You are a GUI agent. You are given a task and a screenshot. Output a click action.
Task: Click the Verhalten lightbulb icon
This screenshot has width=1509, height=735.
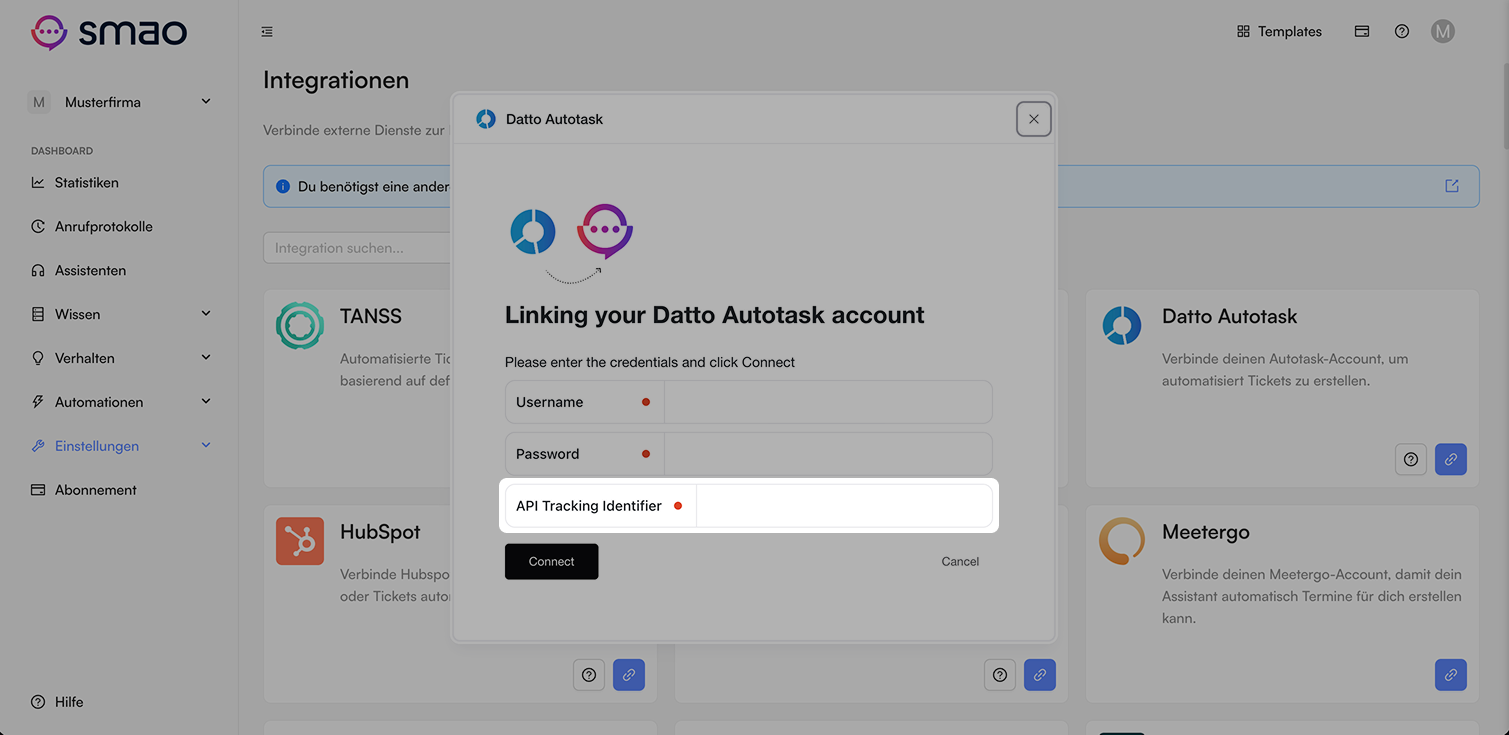point(38,358)
